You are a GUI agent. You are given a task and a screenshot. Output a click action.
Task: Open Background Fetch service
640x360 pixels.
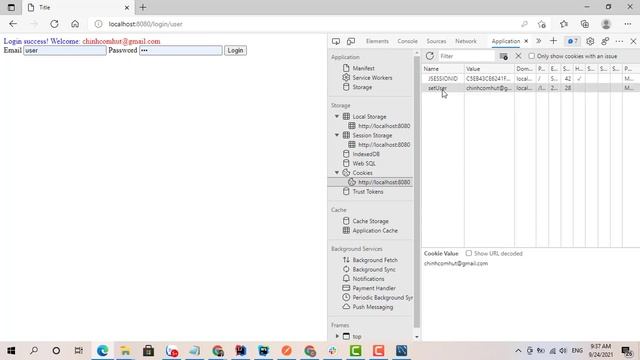[x=375, y=260]
